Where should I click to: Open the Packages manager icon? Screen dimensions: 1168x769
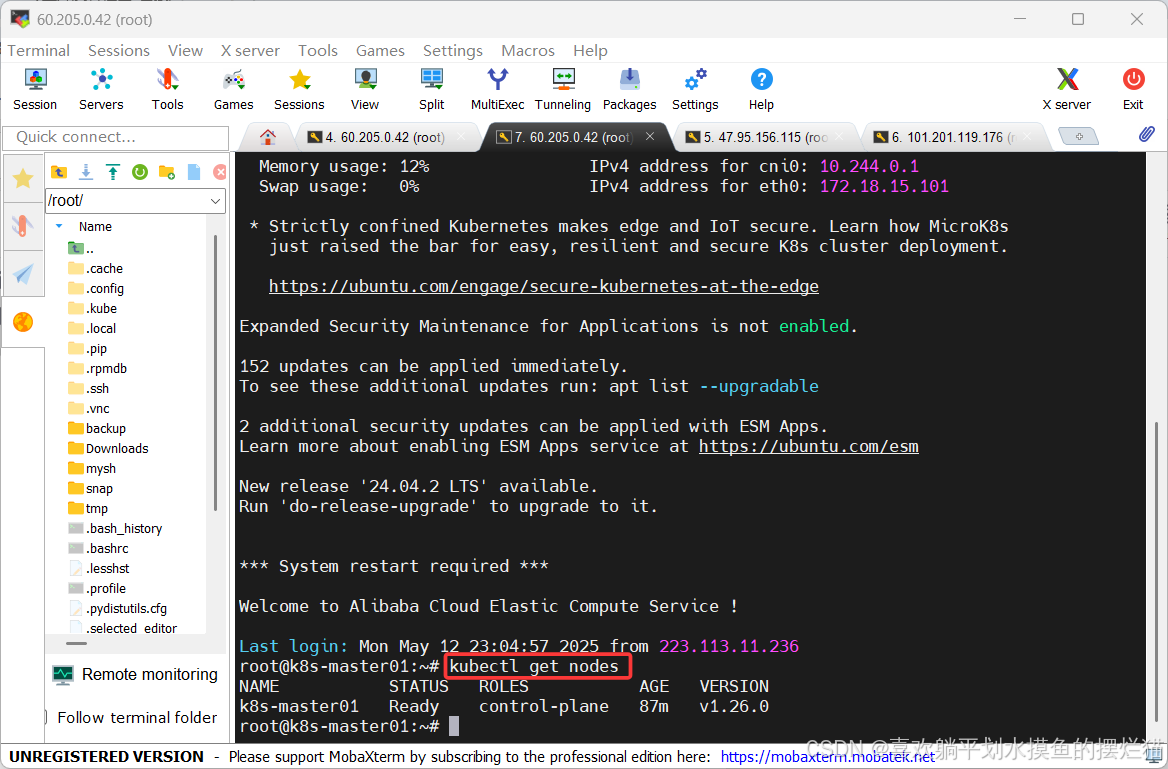tap(629, 89)
